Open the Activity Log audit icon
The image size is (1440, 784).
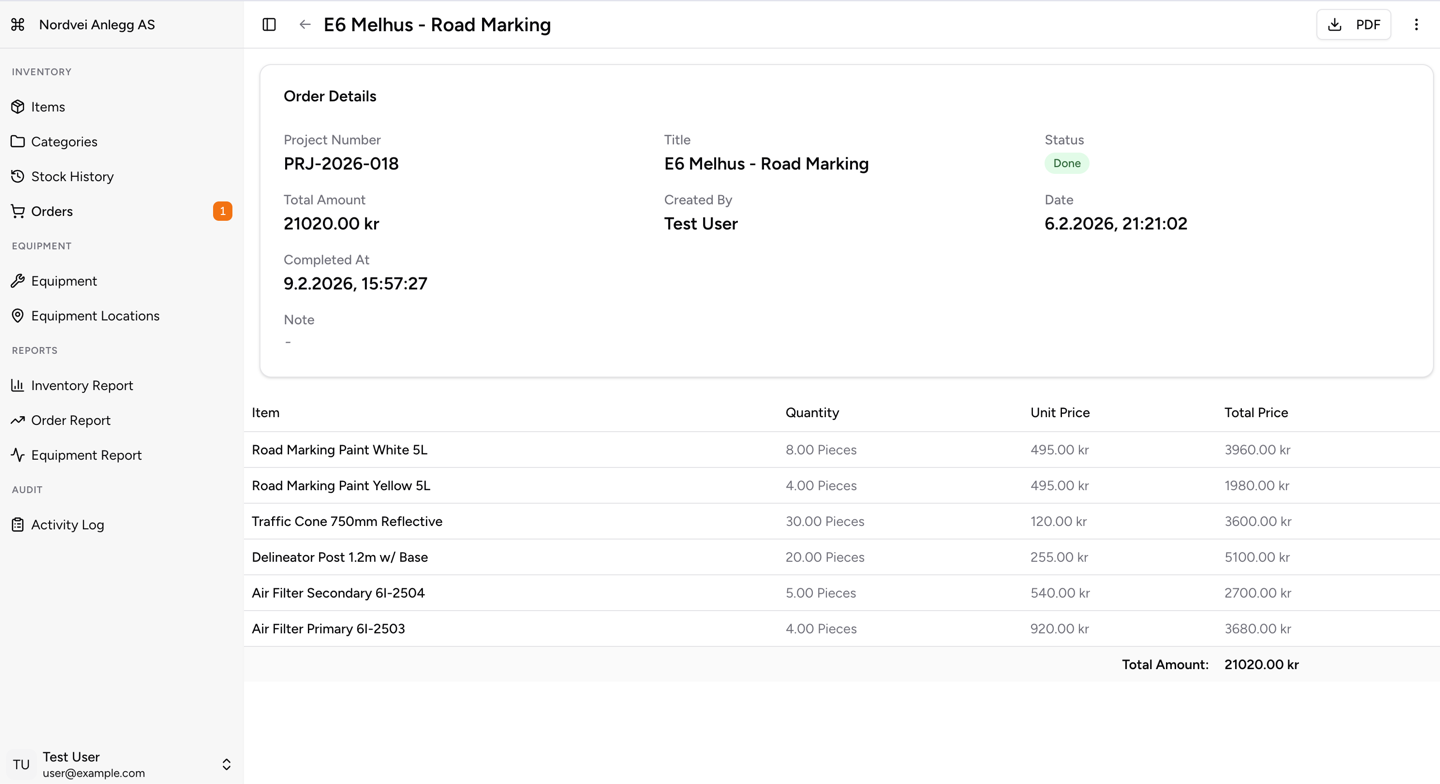point(17,524)
